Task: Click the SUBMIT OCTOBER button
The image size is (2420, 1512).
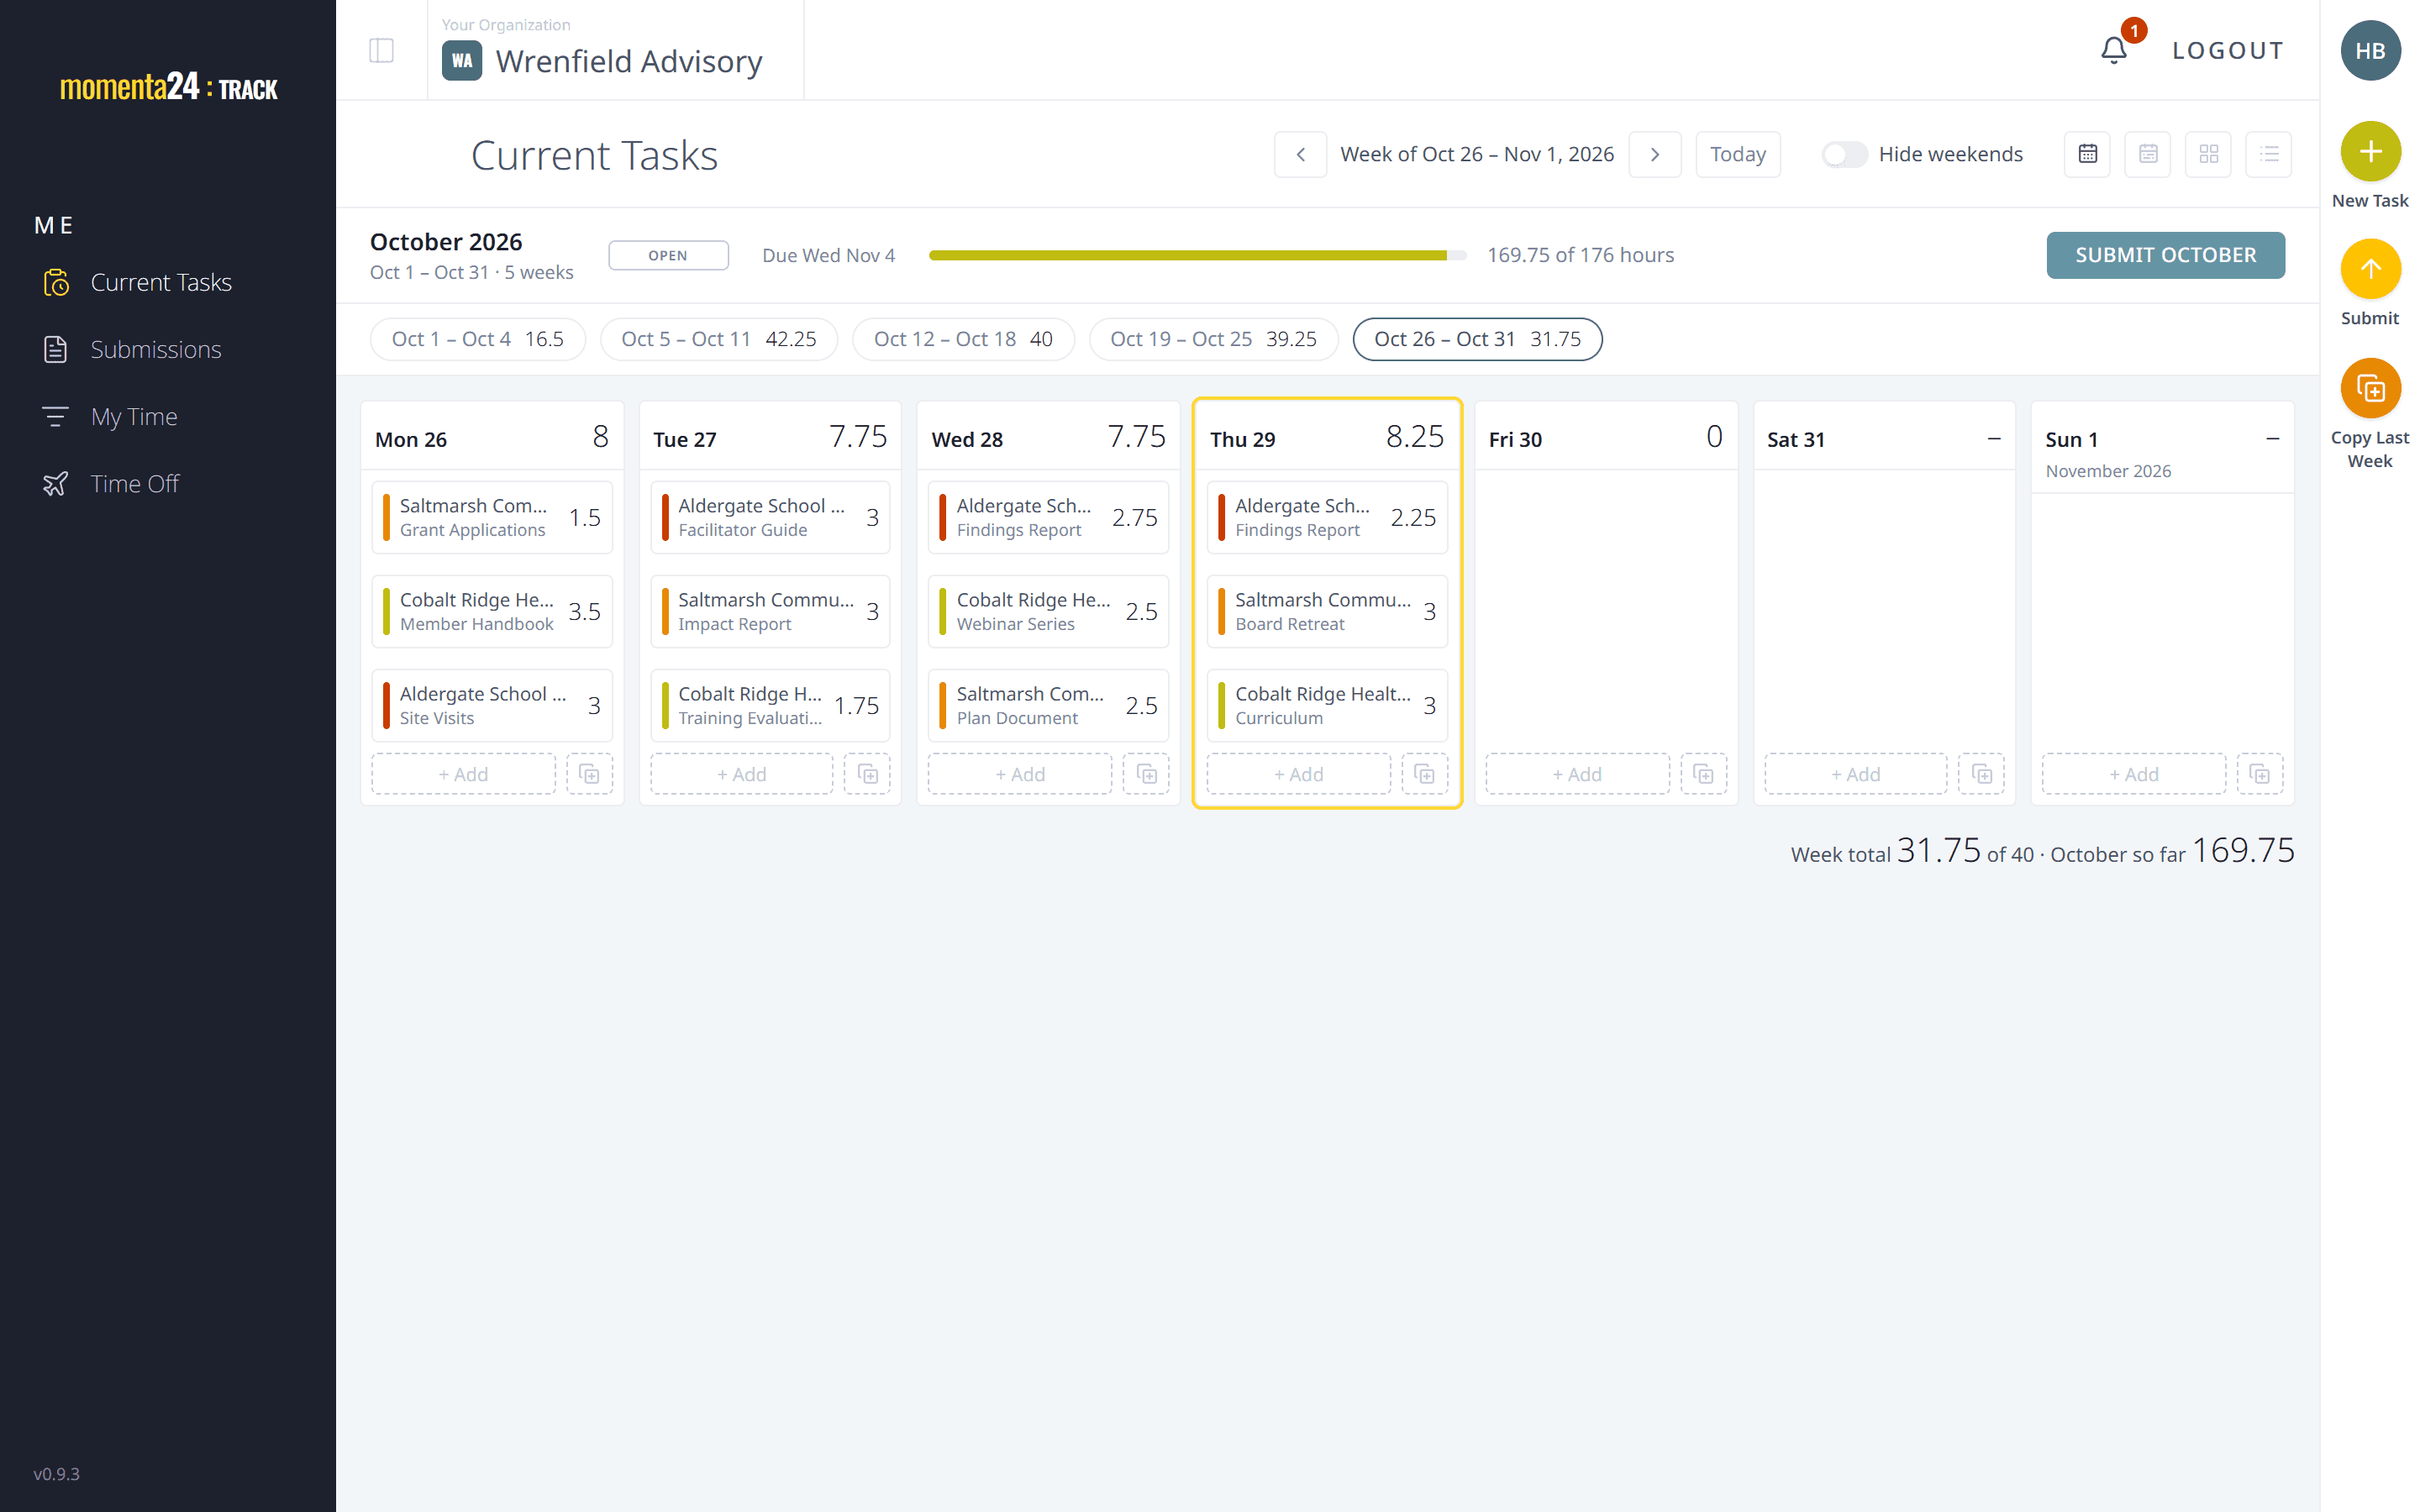Action: 2165,255
